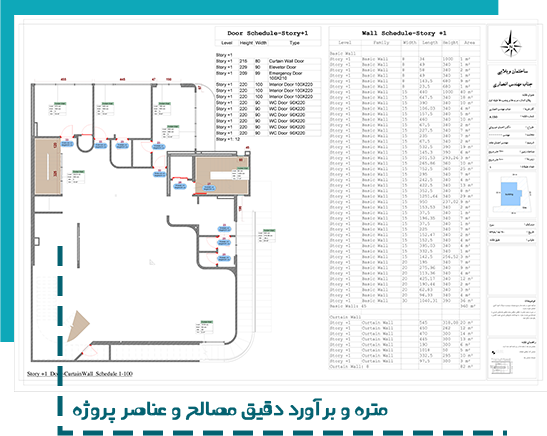Select the Emergency Door row in door schedule
Screen dimensions: 547x436
pos(268,75)
